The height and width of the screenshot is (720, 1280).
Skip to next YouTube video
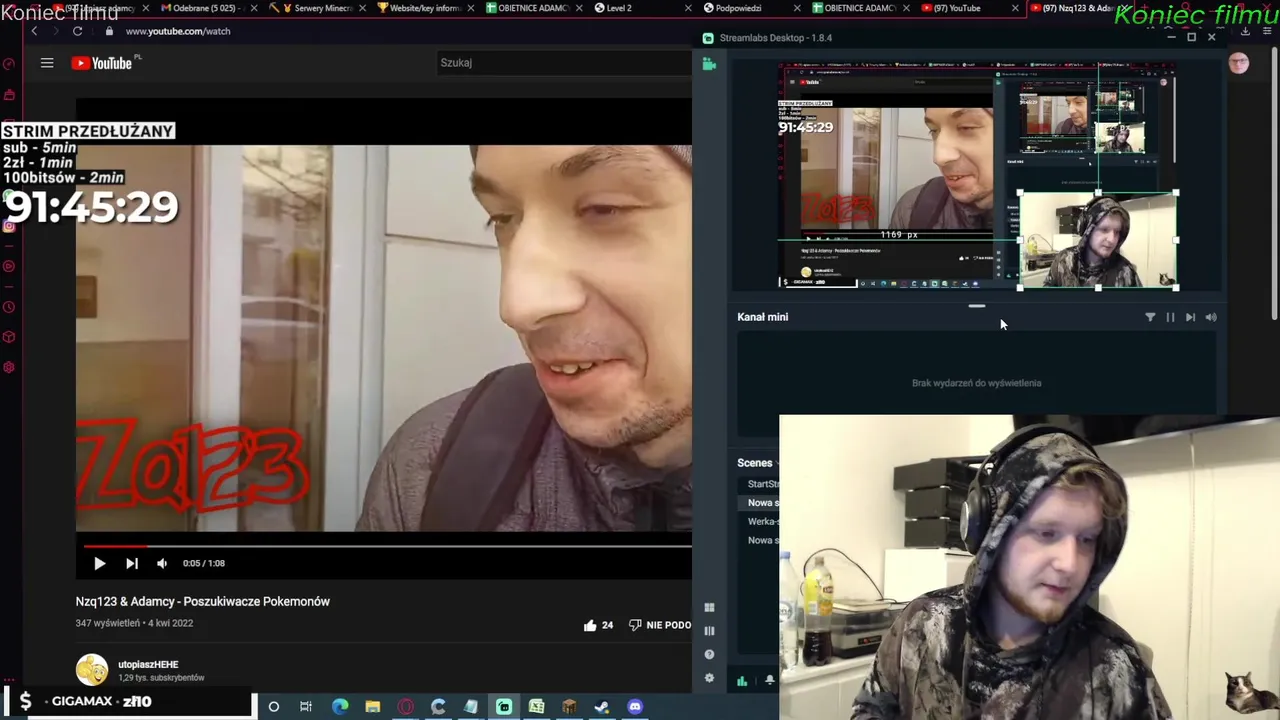click(131, 563)
